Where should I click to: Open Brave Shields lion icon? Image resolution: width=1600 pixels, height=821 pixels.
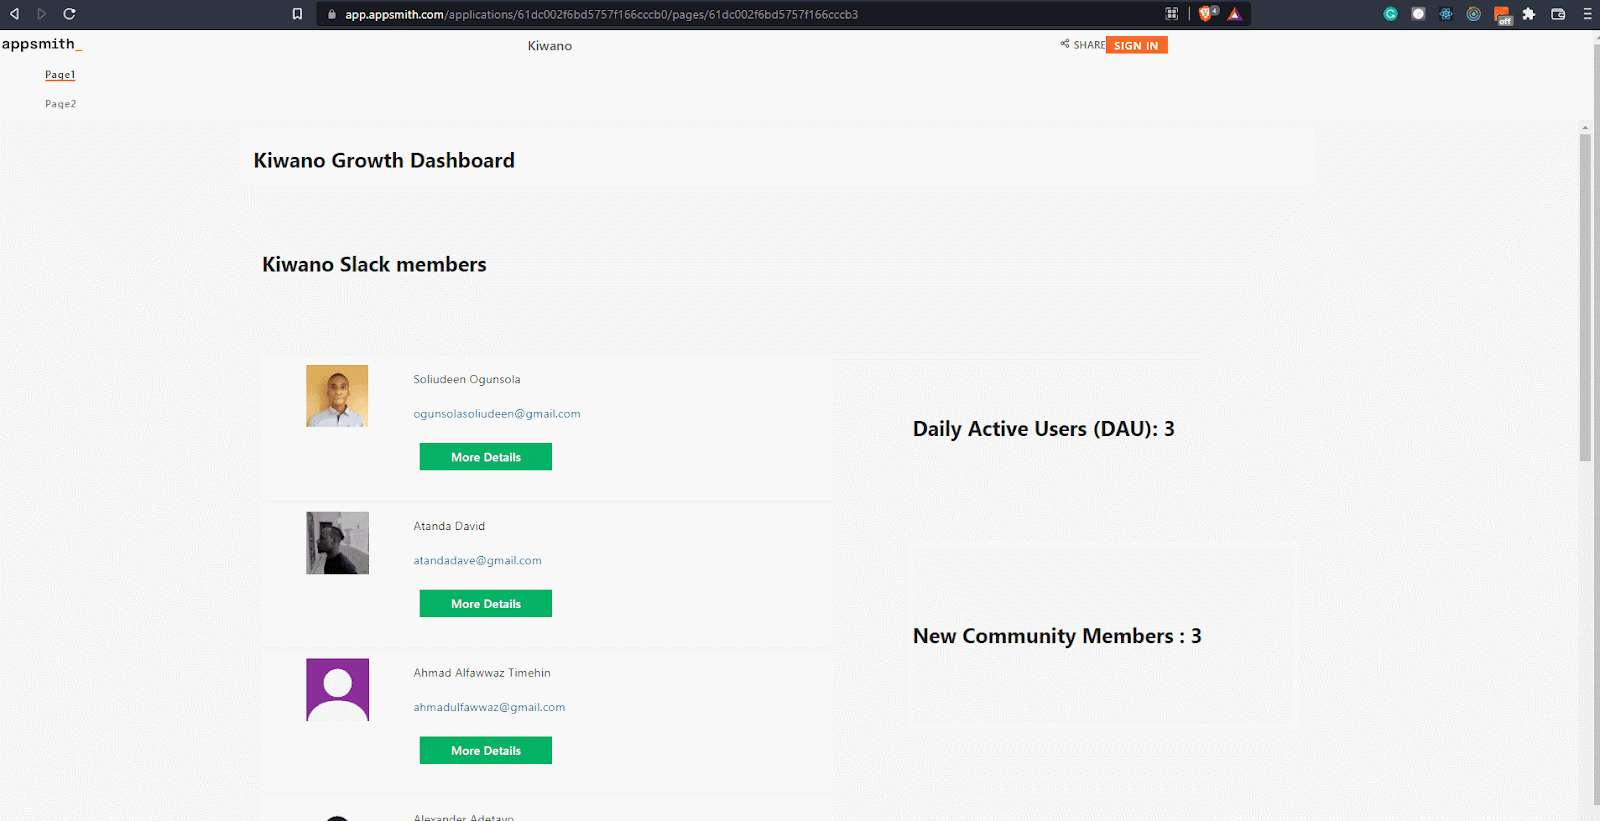click(x=1206, y=14)
